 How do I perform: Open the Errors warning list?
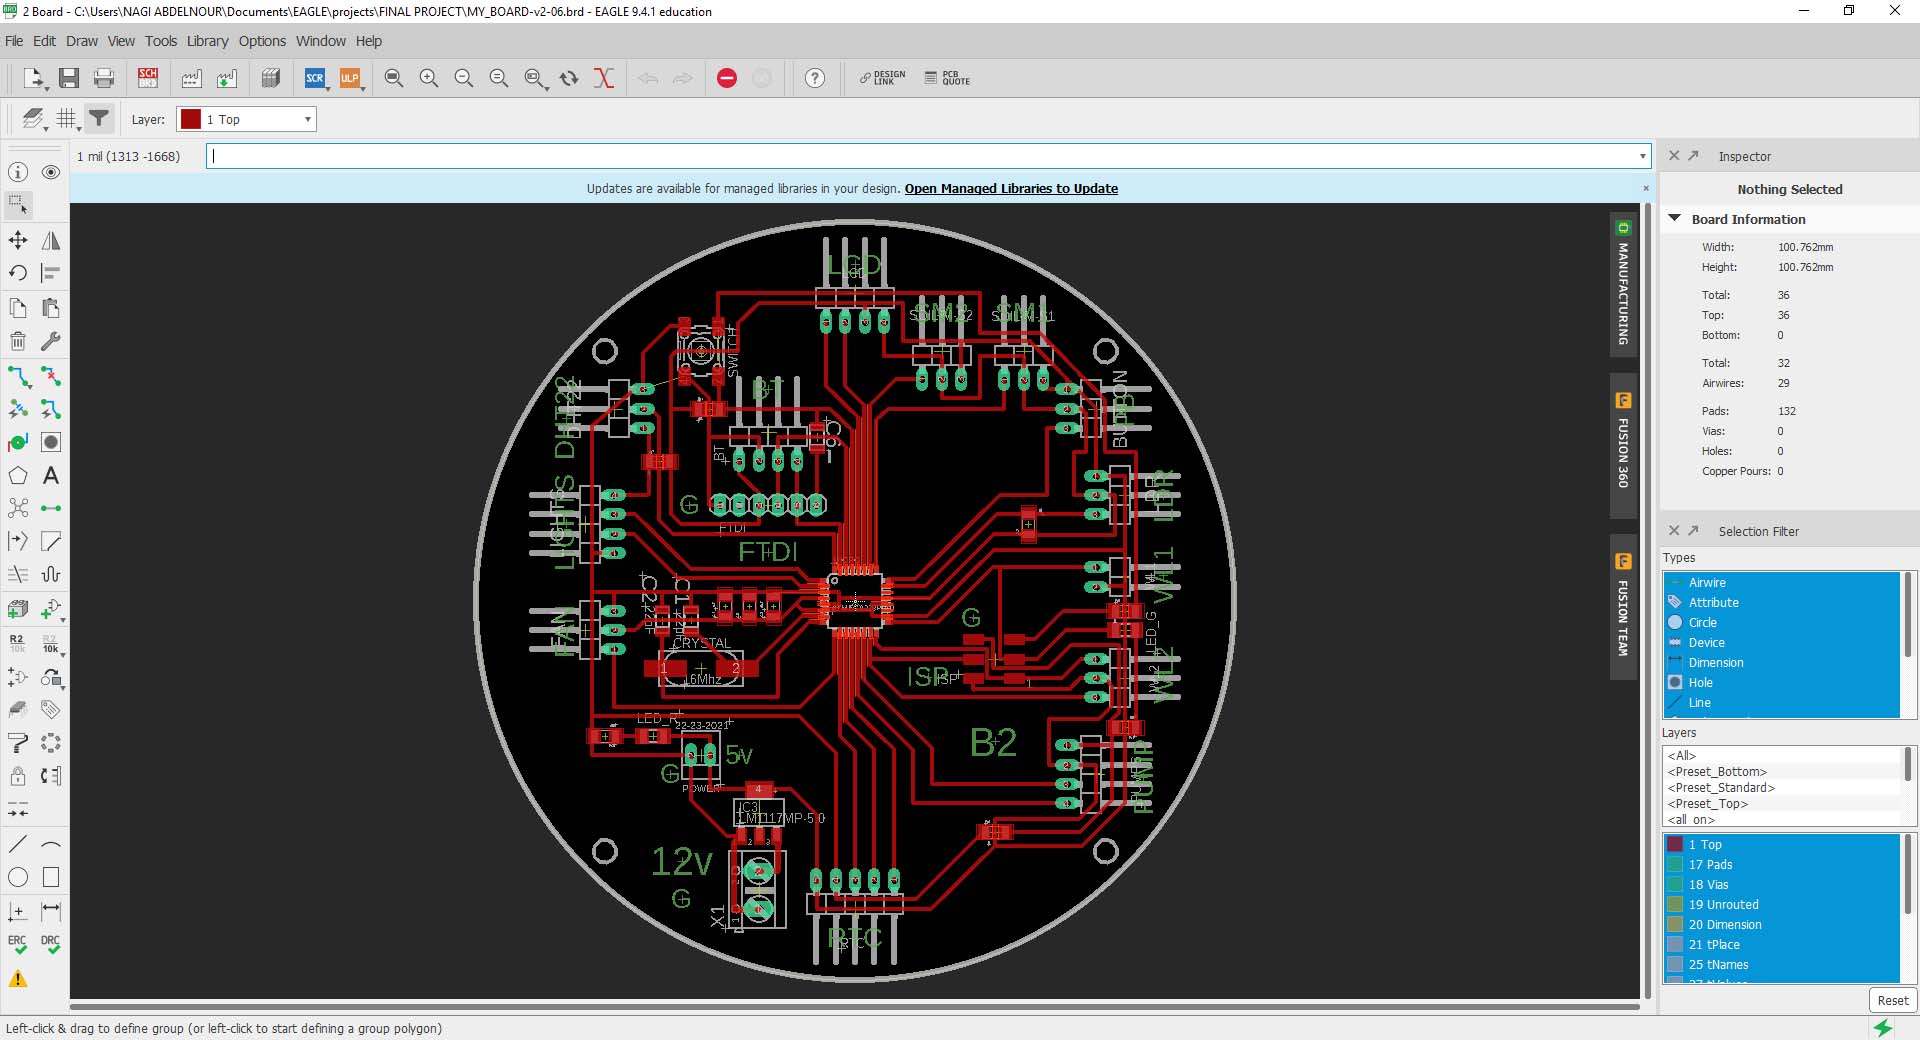coord(18,979)
